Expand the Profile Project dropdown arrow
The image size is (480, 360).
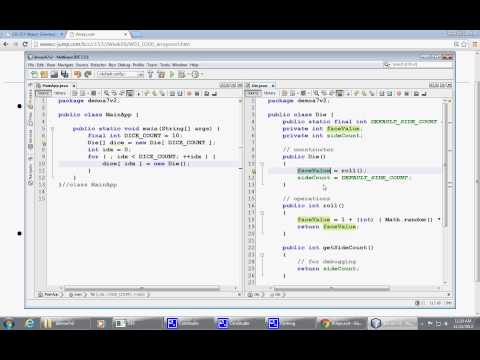[x=202, y=74]
